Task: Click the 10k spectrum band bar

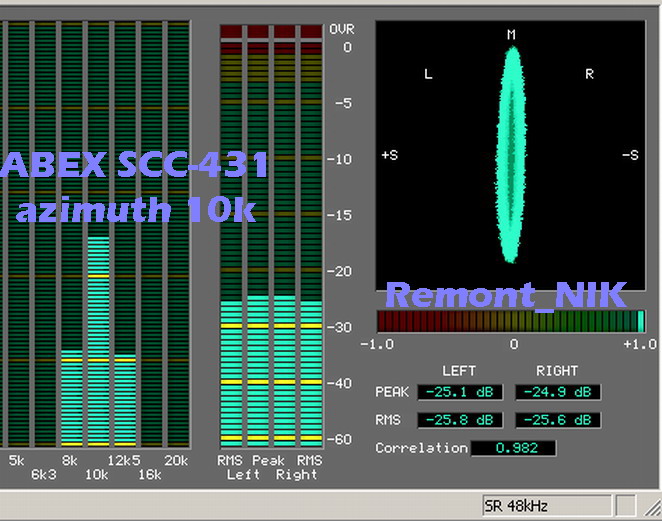Action: click(x=97, y=340)
